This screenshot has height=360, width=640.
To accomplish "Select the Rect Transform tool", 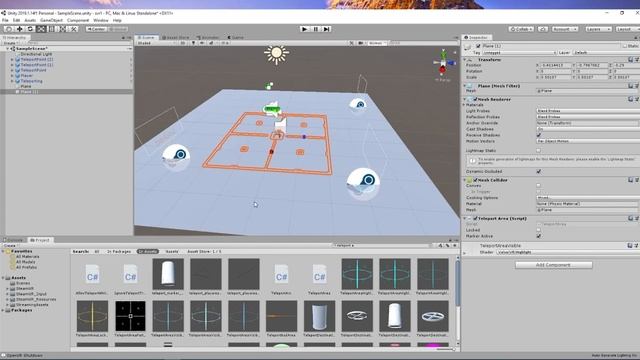I will [x=52, y=29].
